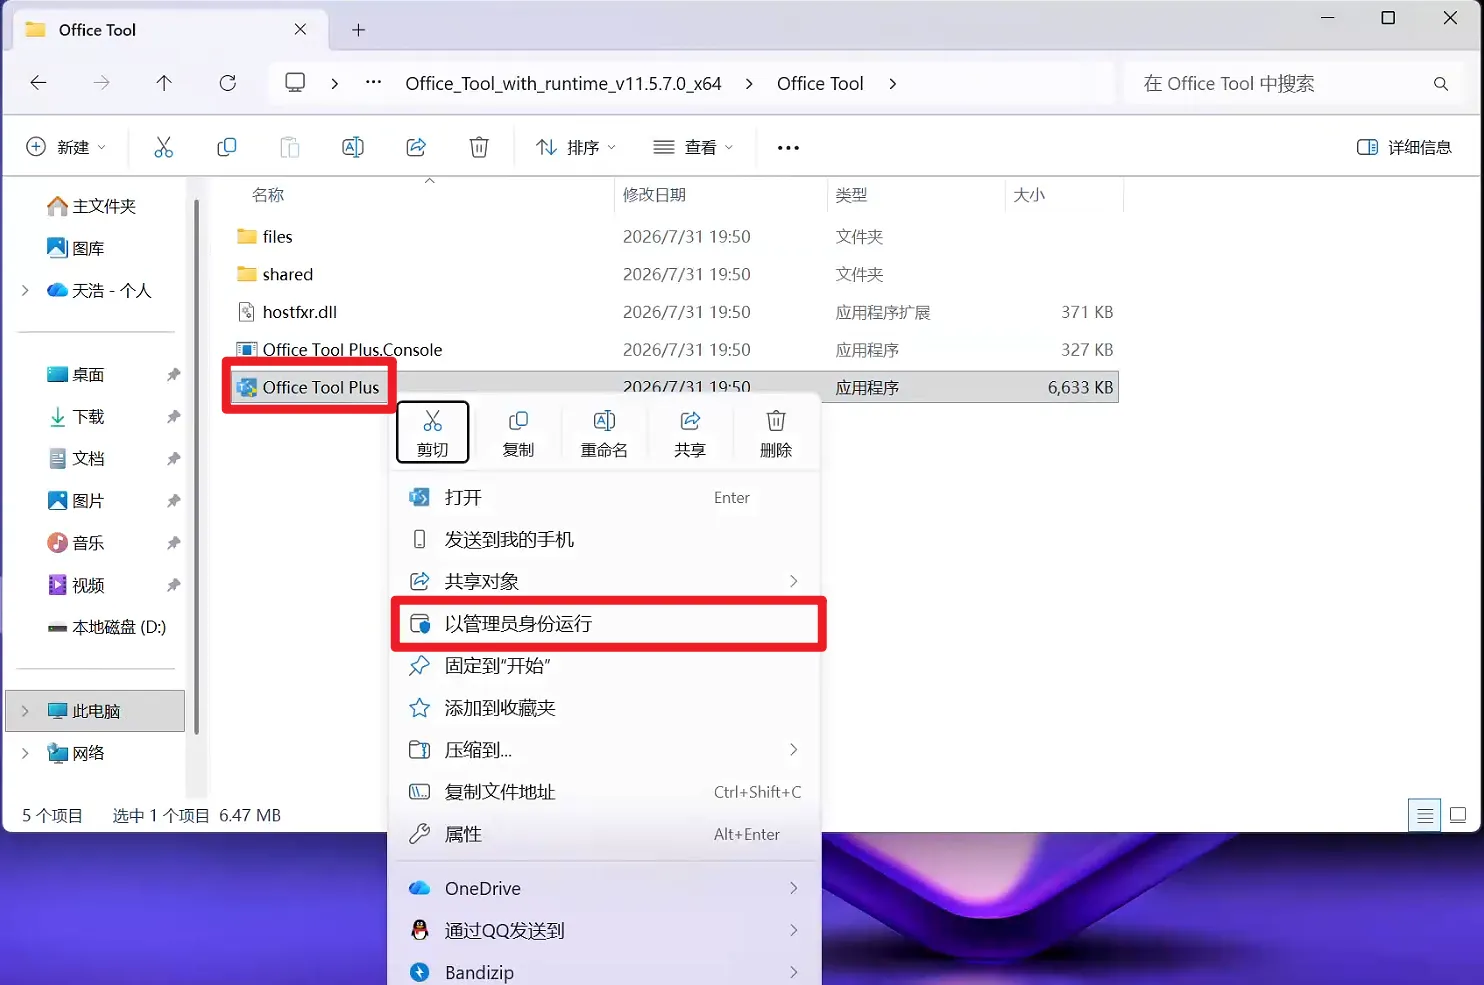The height and width of the screenshot is (985, 1484).
Task: Click the Copy icon in the toolbar
Action: [227, 147]
